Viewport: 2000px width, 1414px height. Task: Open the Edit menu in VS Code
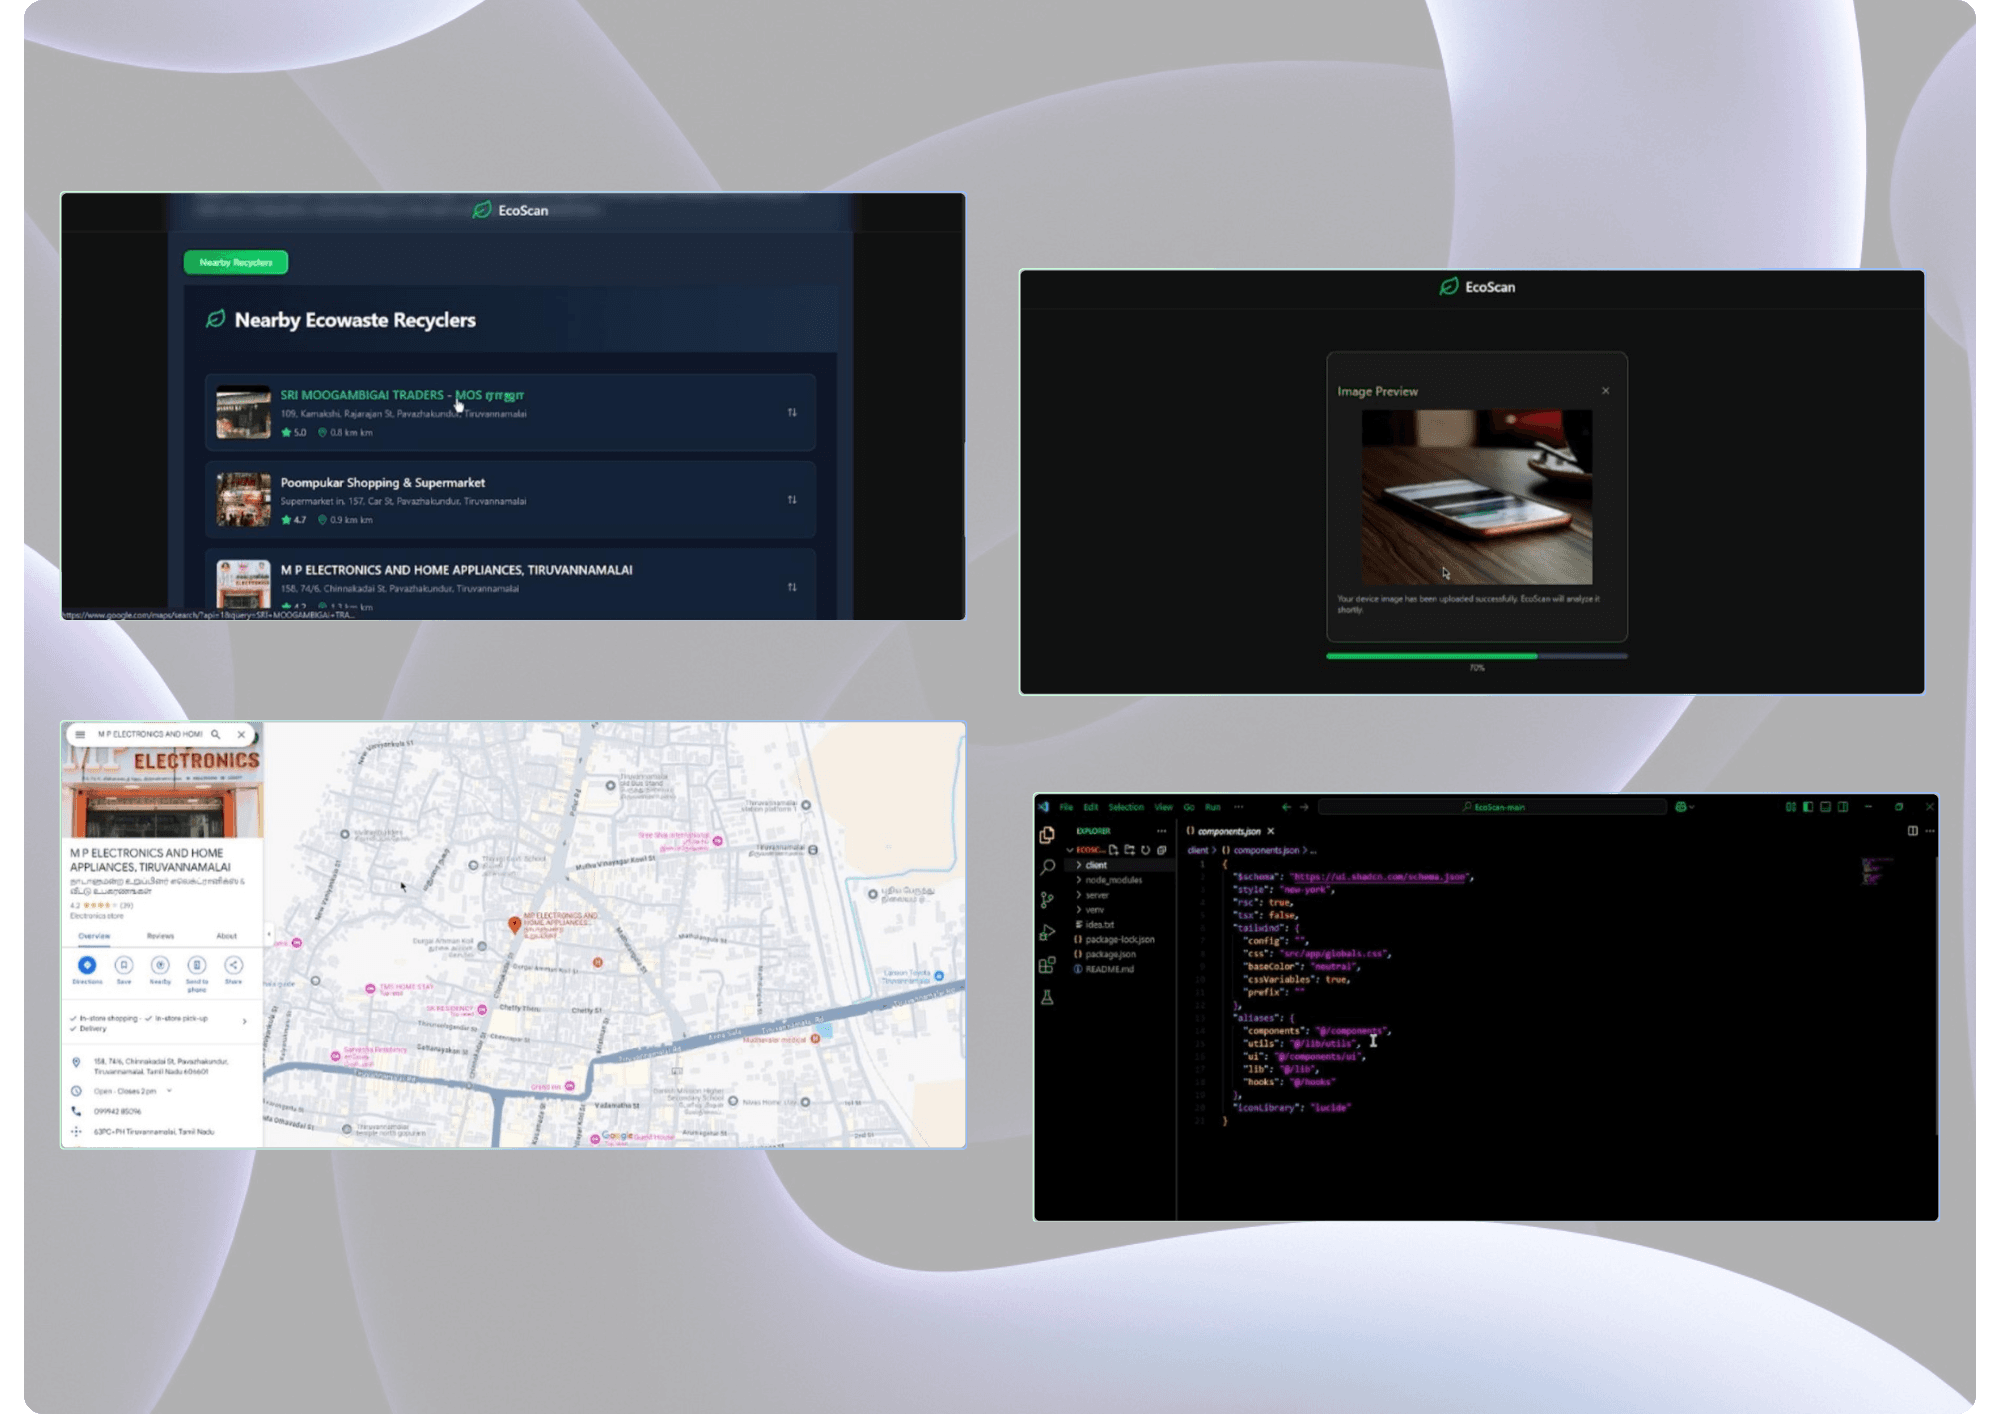(1090, 807)
